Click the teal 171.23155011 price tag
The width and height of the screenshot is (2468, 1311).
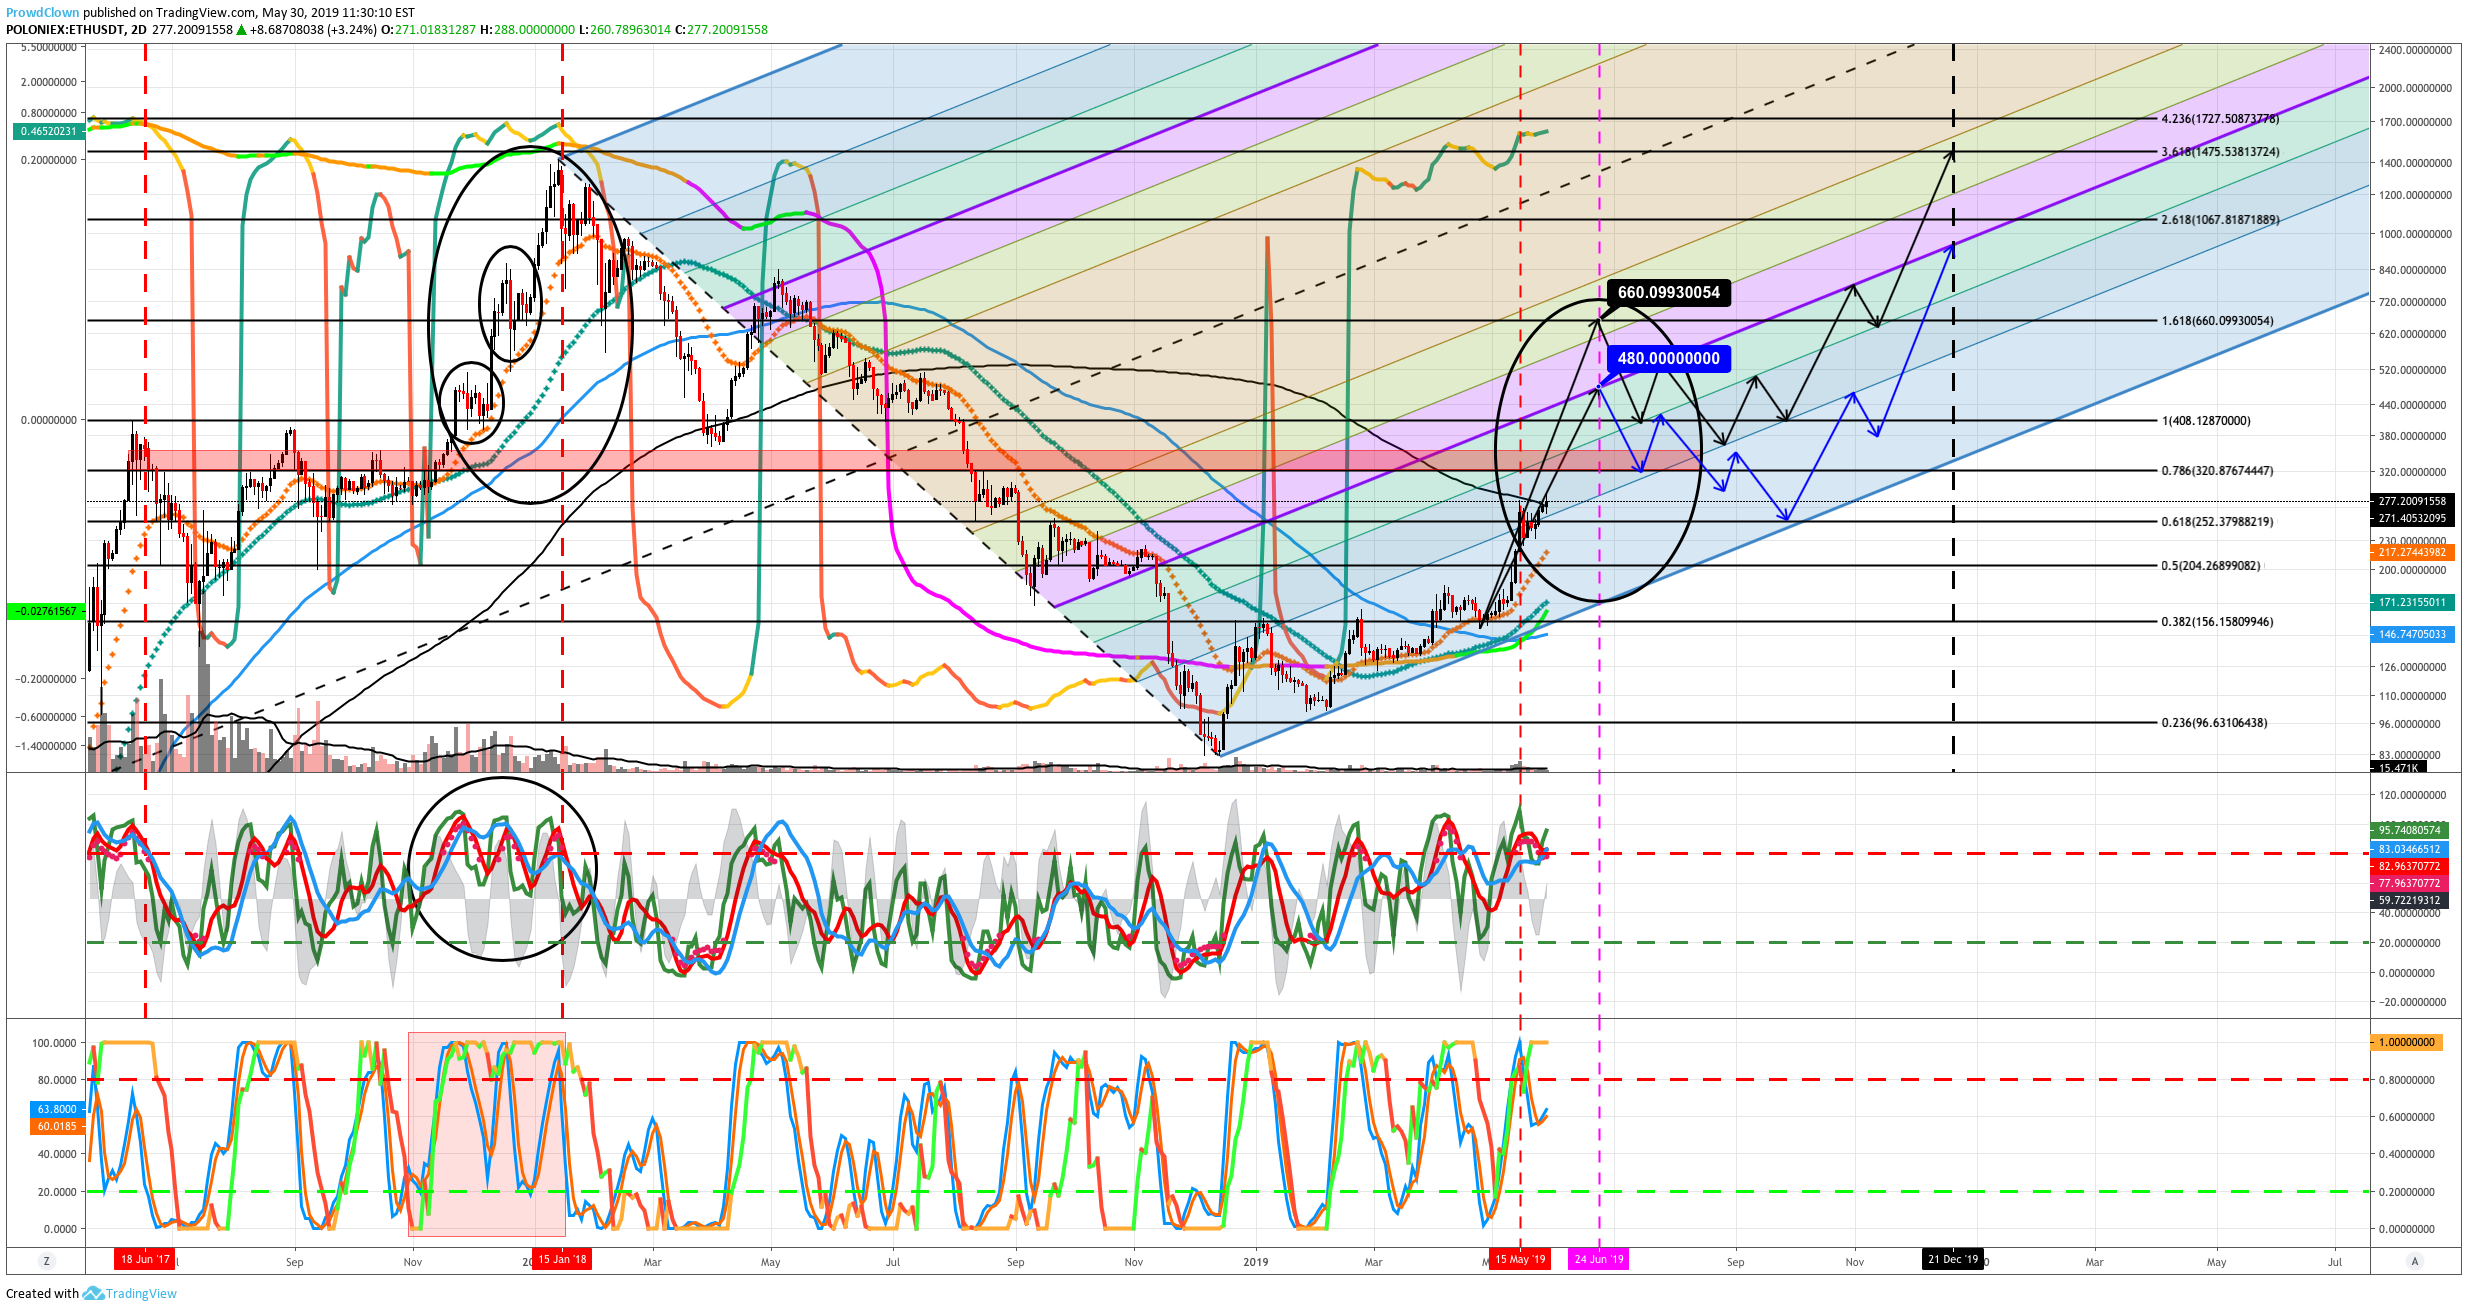pos(2412,603)
